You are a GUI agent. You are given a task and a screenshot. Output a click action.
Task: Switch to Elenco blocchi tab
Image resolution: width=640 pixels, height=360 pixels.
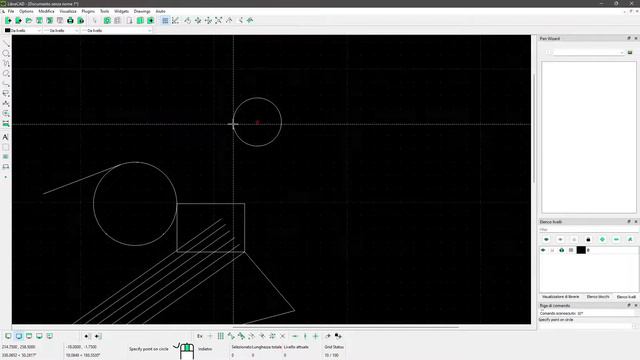point(598,297)
